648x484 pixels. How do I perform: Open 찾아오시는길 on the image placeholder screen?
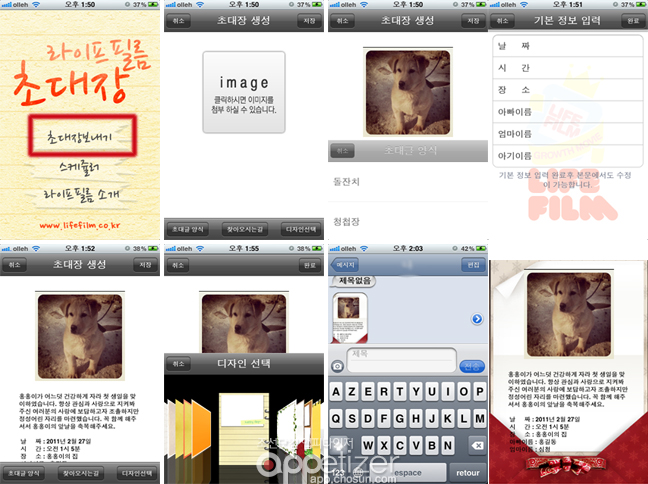coord(245,229)
